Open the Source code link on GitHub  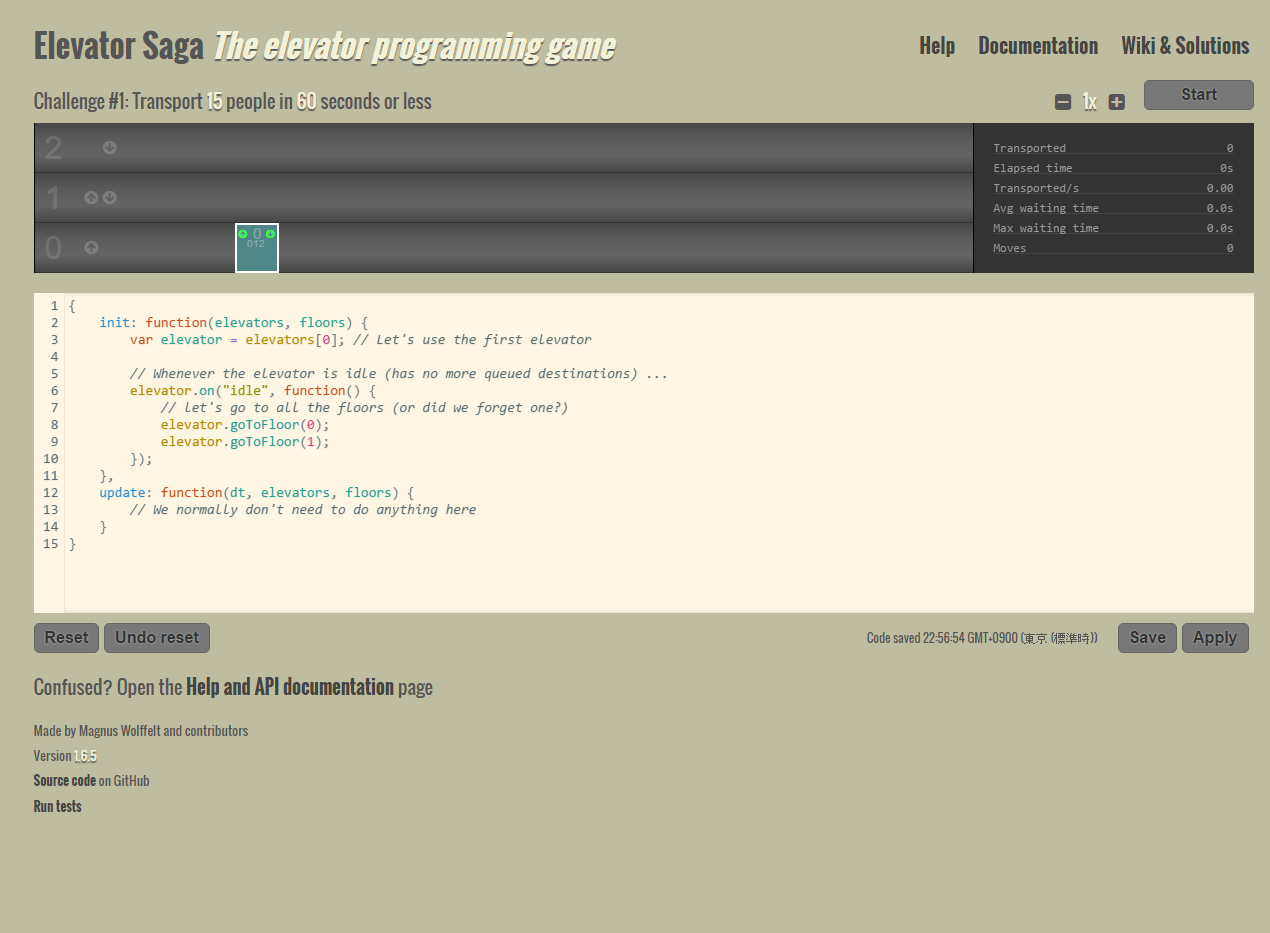pyautogui.click(x=65, y=781)
